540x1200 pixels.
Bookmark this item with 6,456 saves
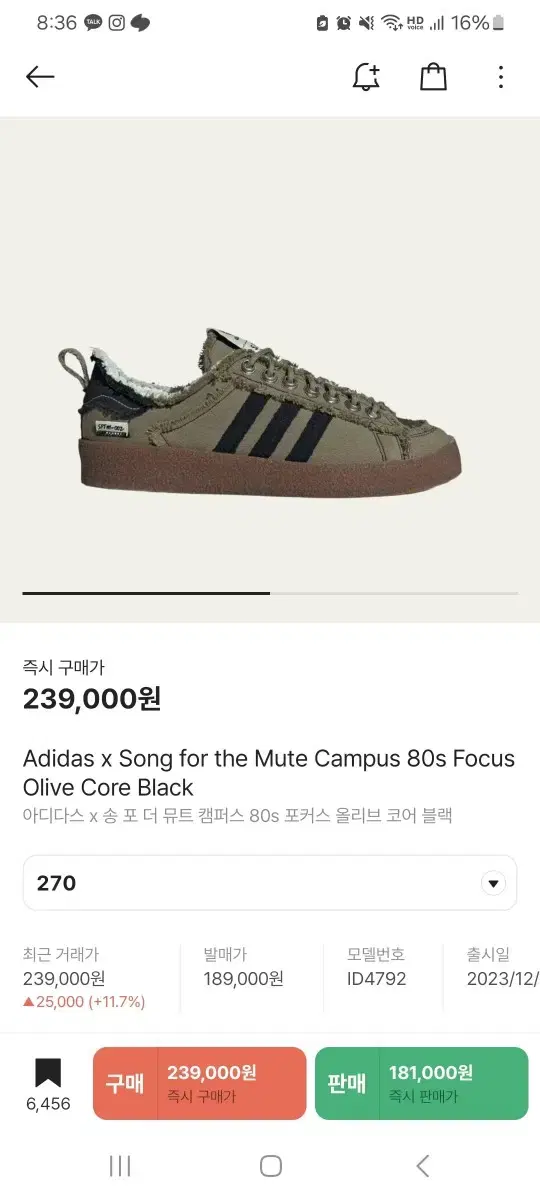47,1084
